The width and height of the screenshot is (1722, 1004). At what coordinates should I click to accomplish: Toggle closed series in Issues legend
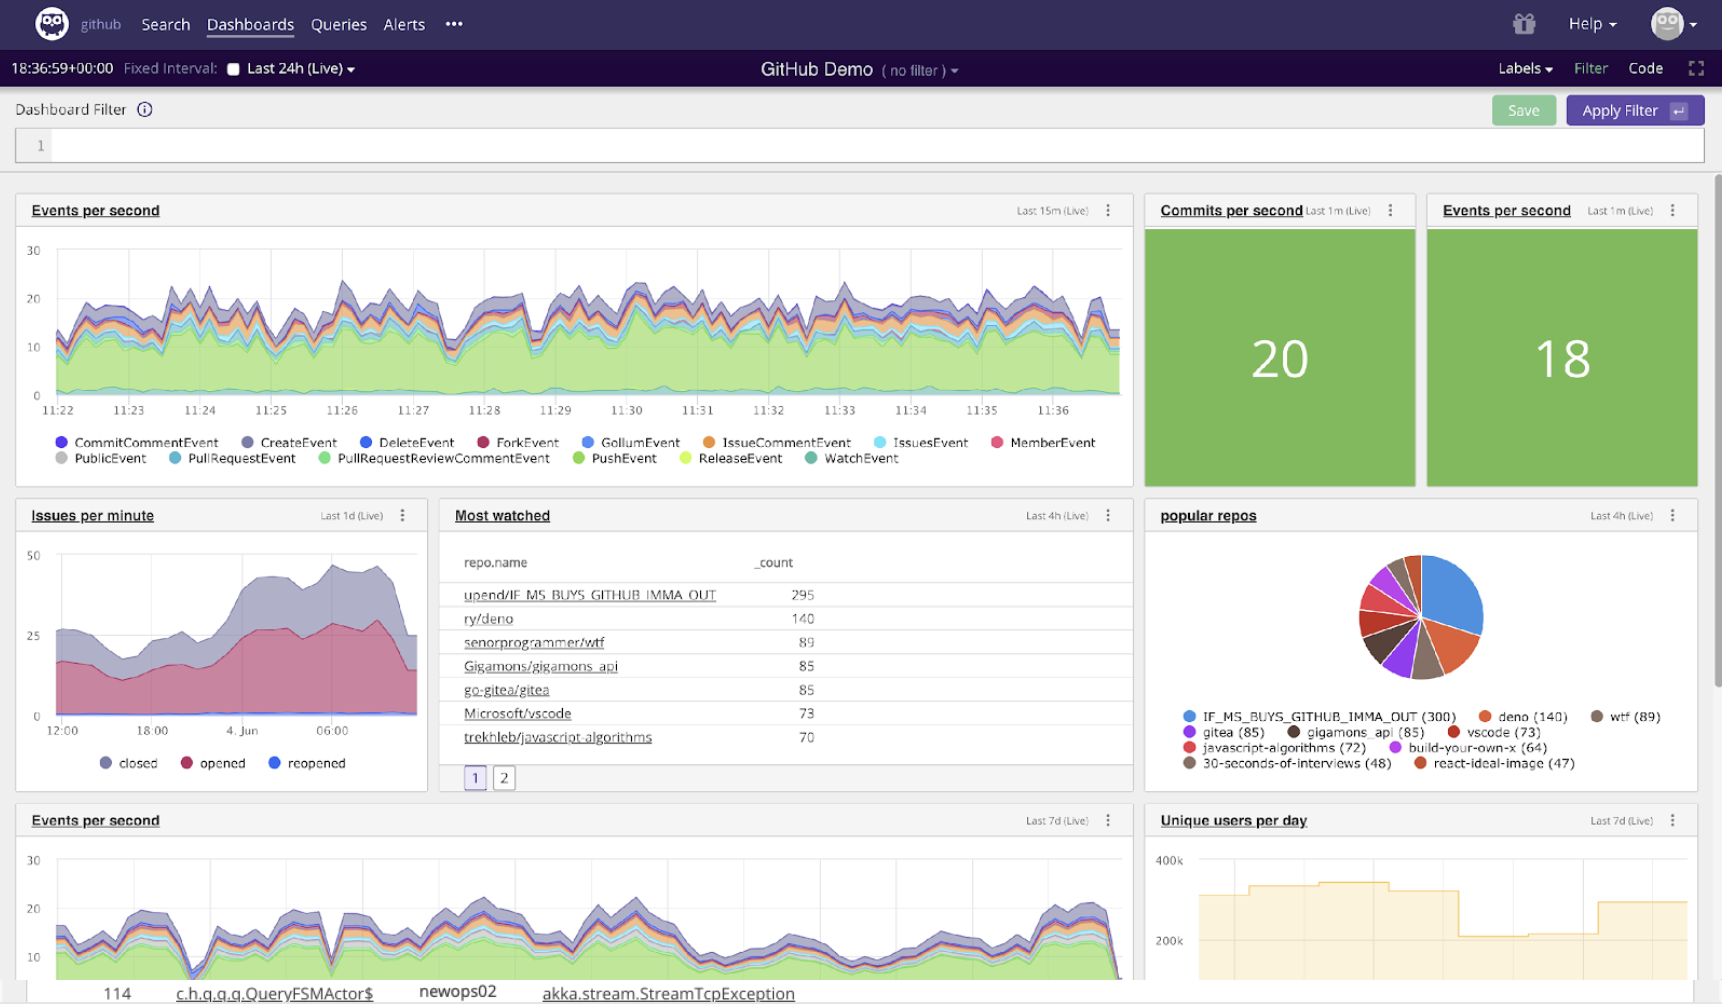pos(128,763)
